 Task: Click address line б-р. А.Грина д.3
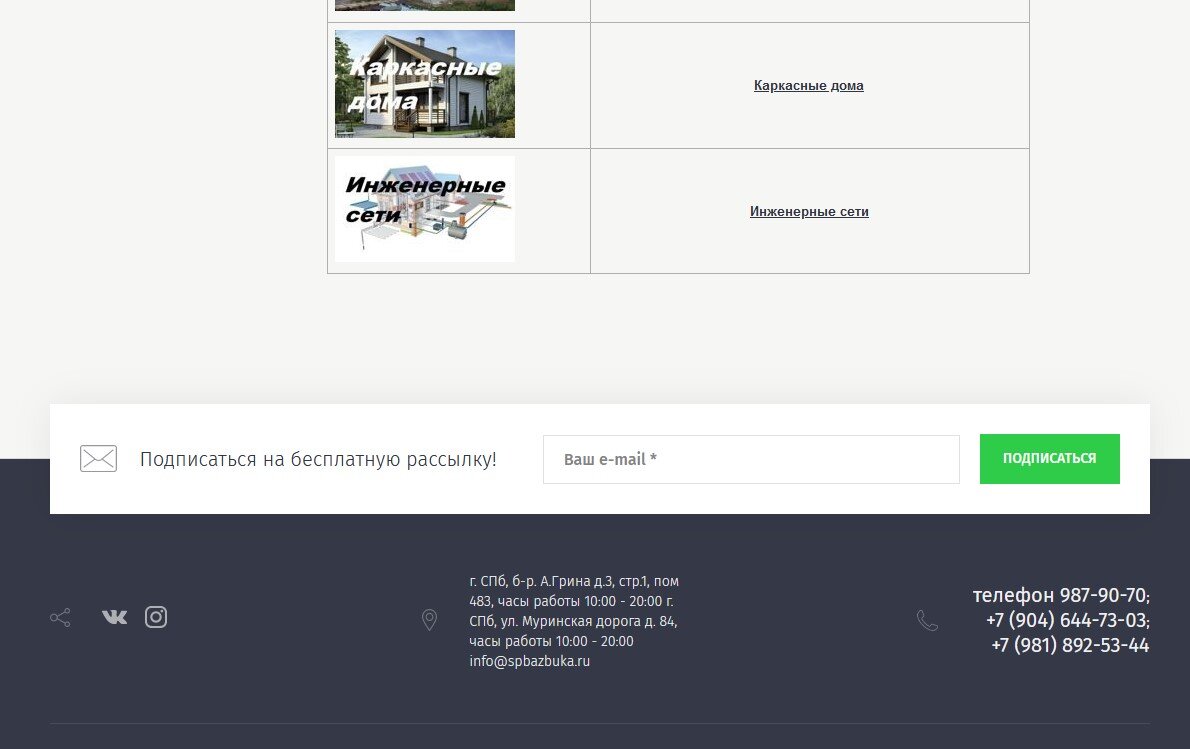[x=562, y=581]
